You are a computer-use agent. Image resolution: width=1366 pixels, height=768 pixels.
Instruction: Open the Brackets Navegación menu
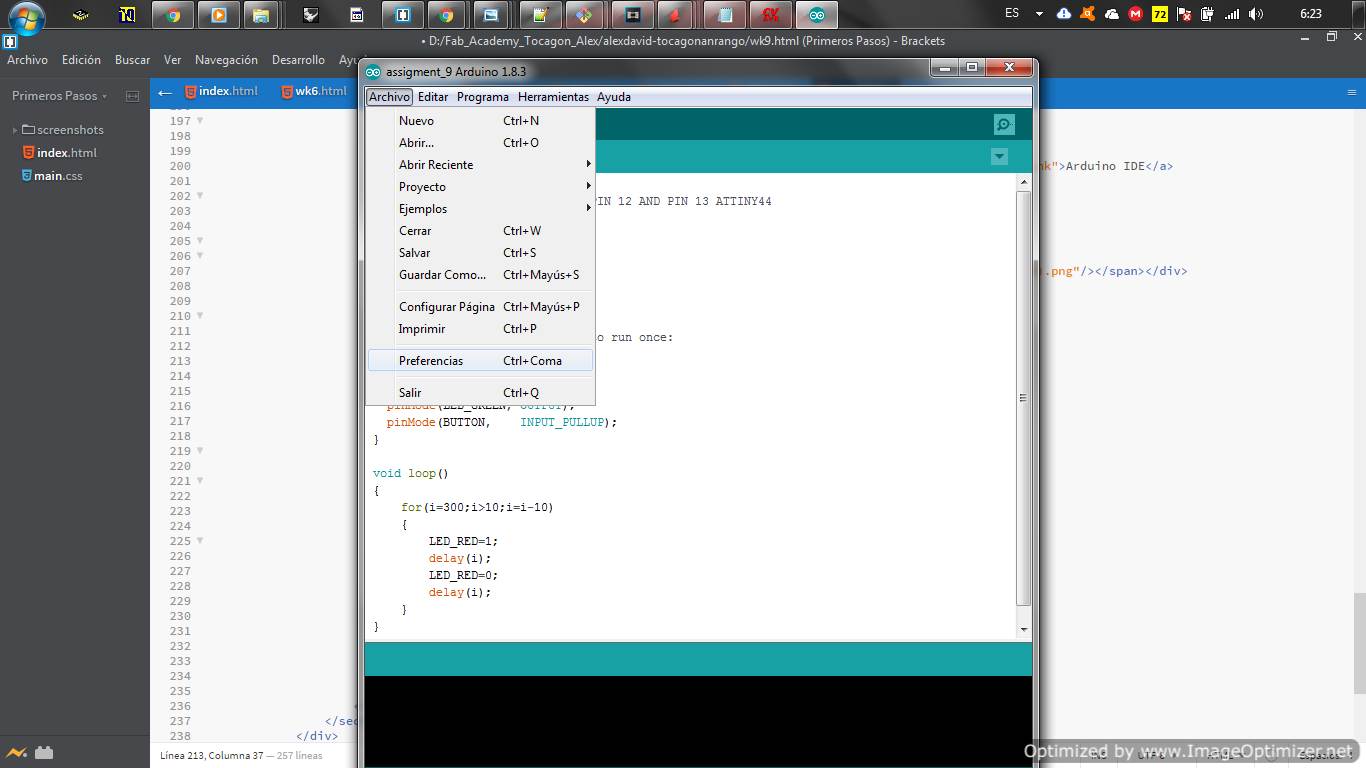coord(226,60)
